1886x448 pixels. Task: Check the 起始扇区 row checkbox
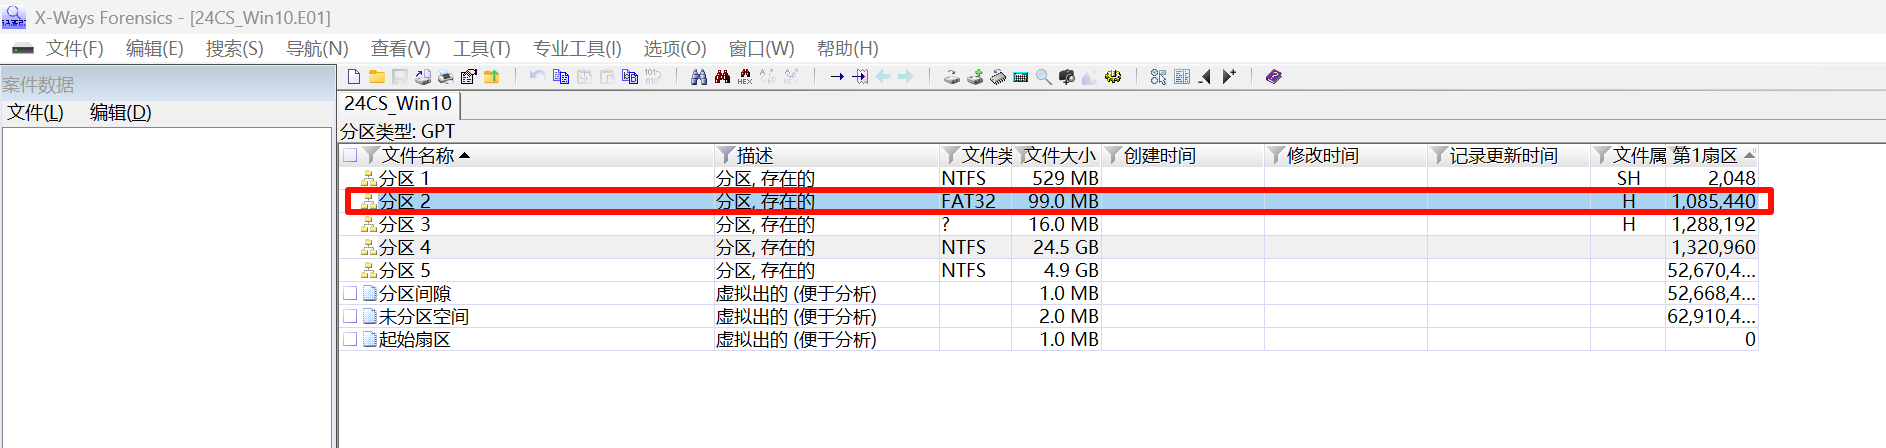coord(350,339)
